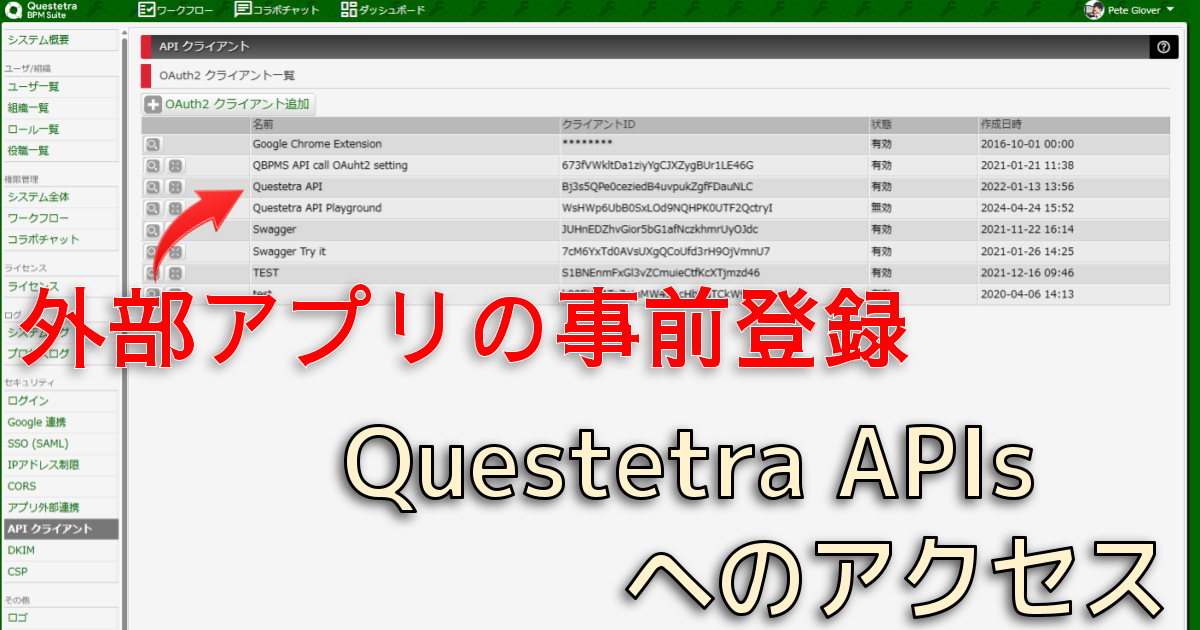Open アプリ外部連携 settings
The height and width of the screenshot is (630, 1200).
click(x=59, y=507)
